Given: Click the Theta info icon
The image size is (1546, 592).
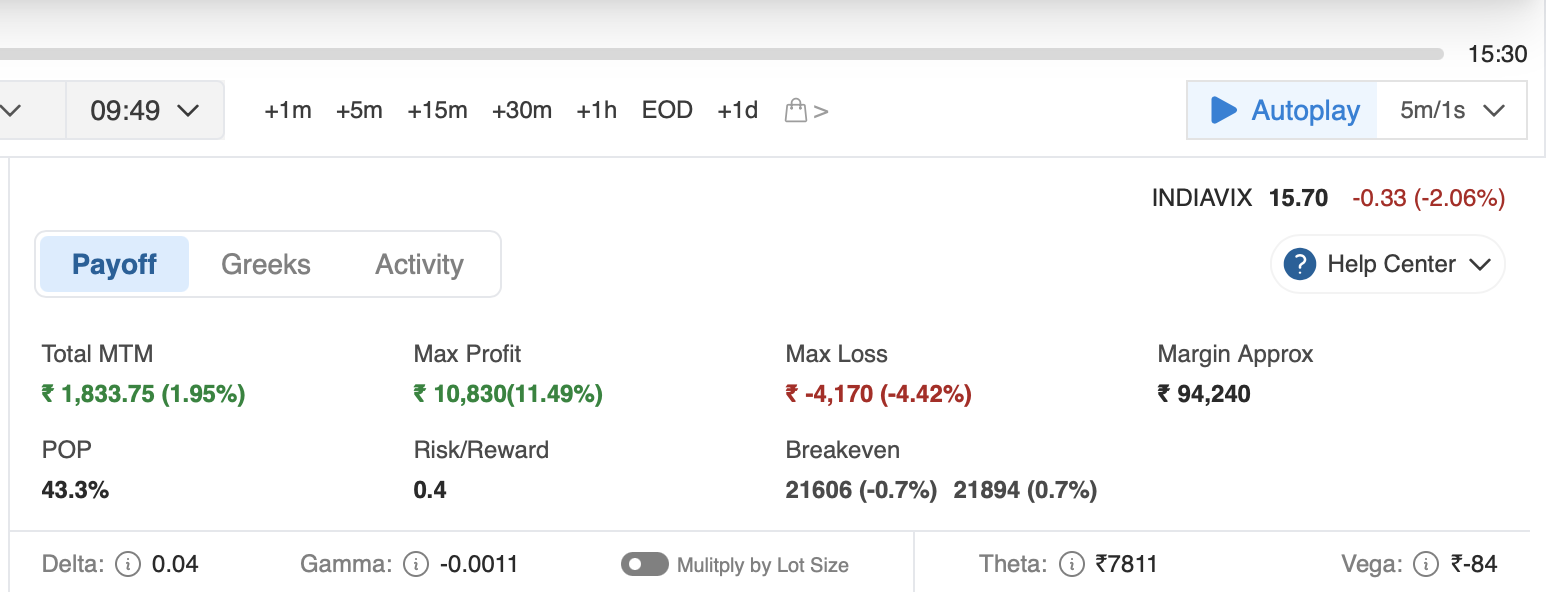Looking at the screenshot, I should point(1071,565).
